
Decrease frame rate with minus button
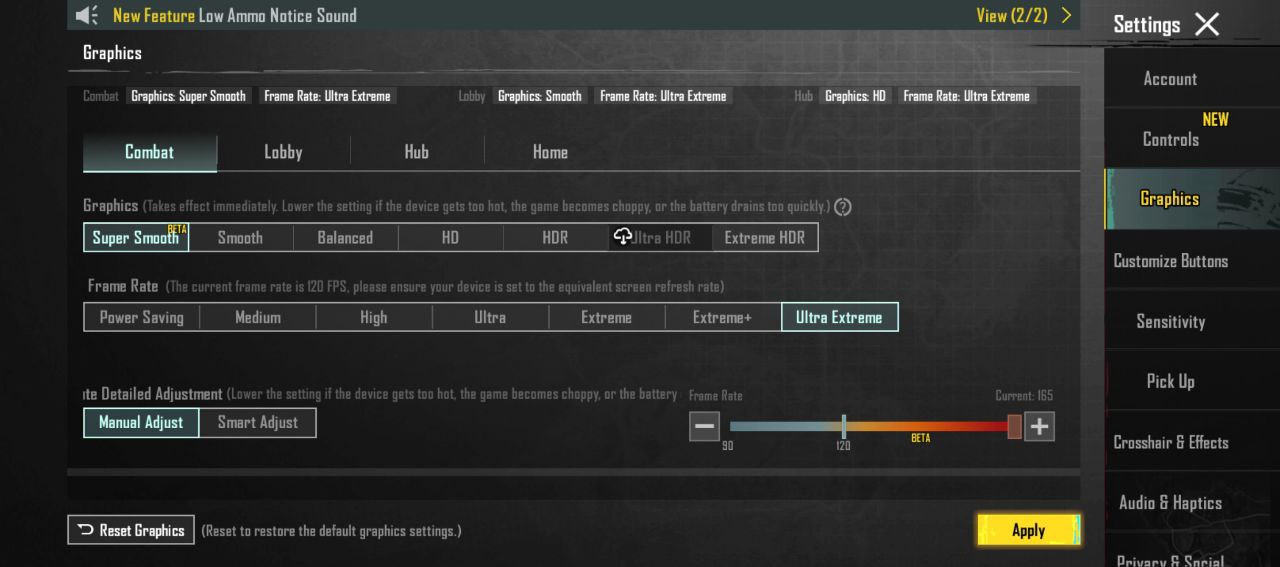704,426
